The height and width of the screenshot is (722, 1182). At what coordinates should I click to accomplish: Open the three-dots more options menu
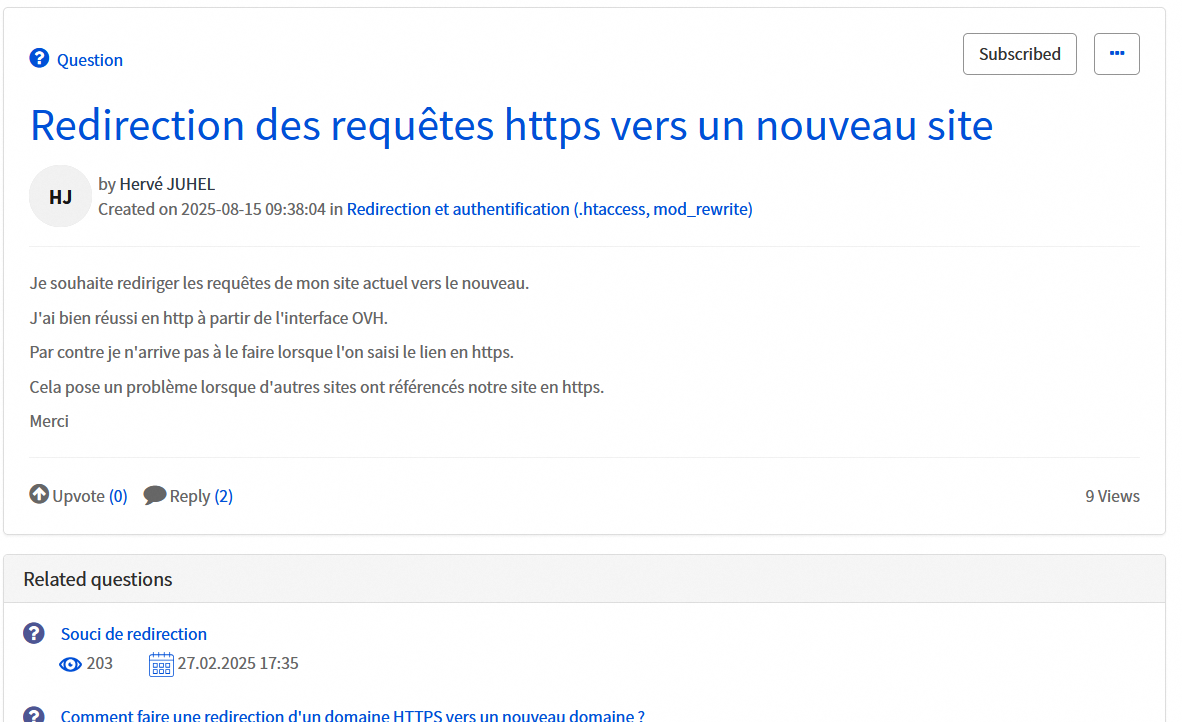1116,54
